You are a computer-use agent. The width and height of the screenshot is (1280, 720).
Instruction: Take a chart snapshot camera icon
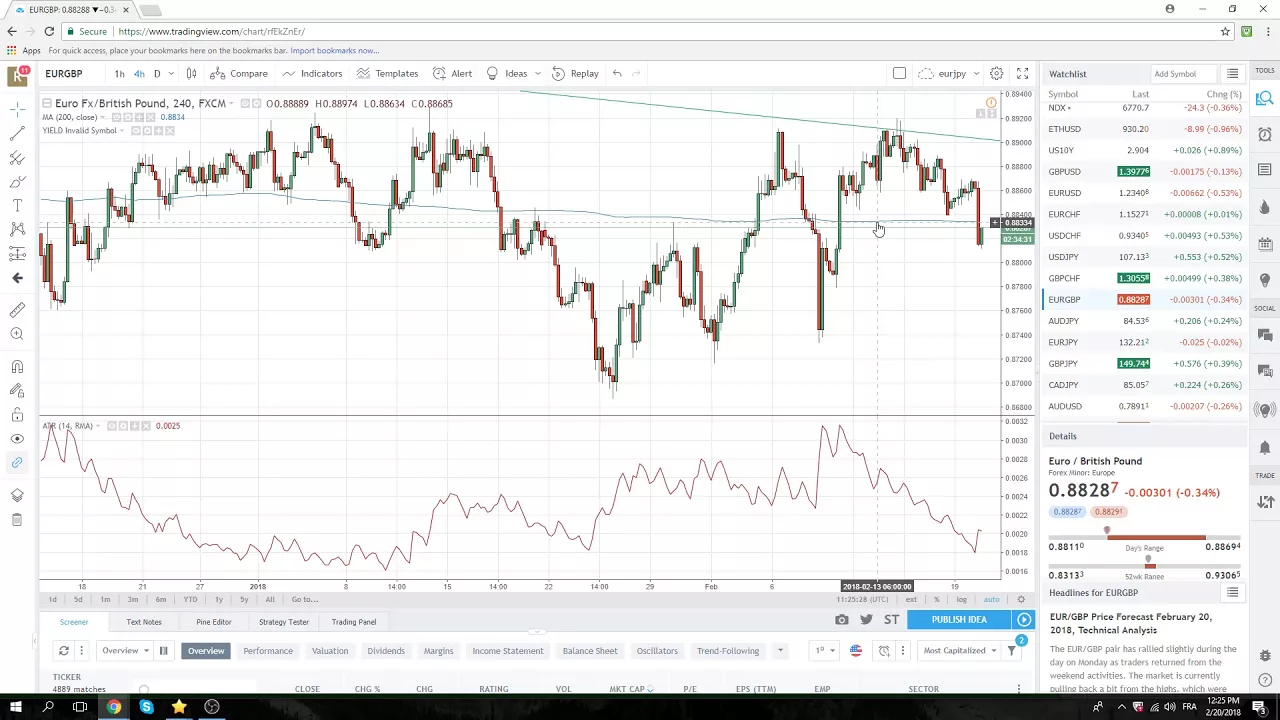click(x=841, y=620)
